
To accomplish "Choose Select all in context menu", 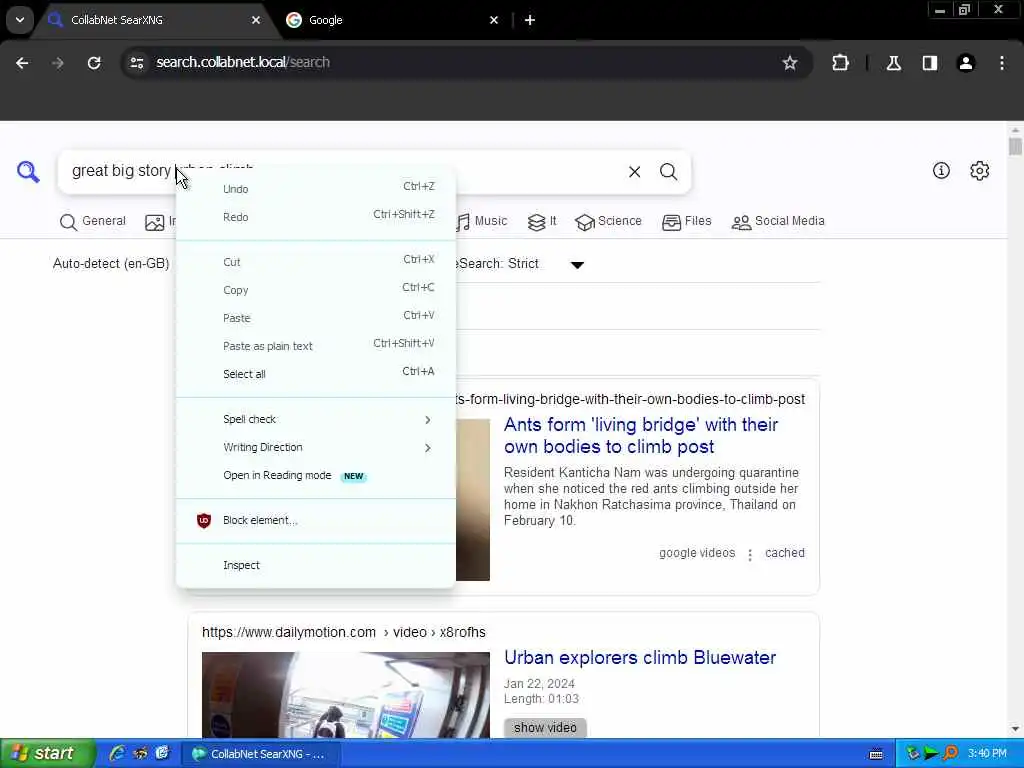I will pos(316,374).
